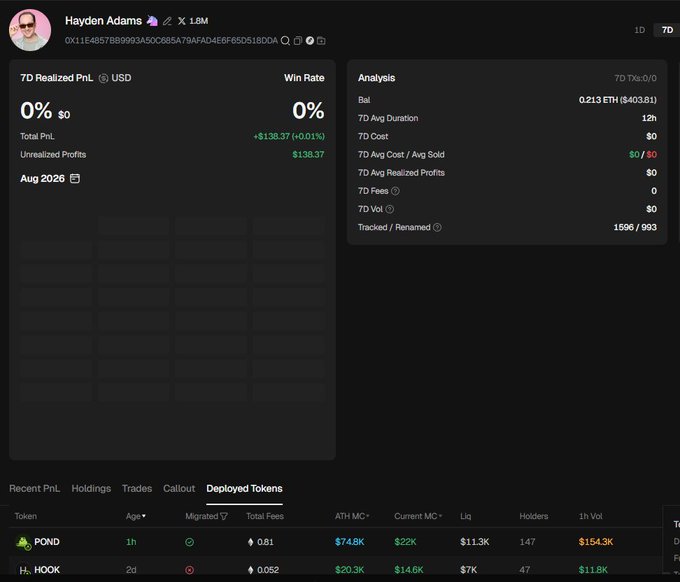Click the POND holders count 147

point(527,542)
